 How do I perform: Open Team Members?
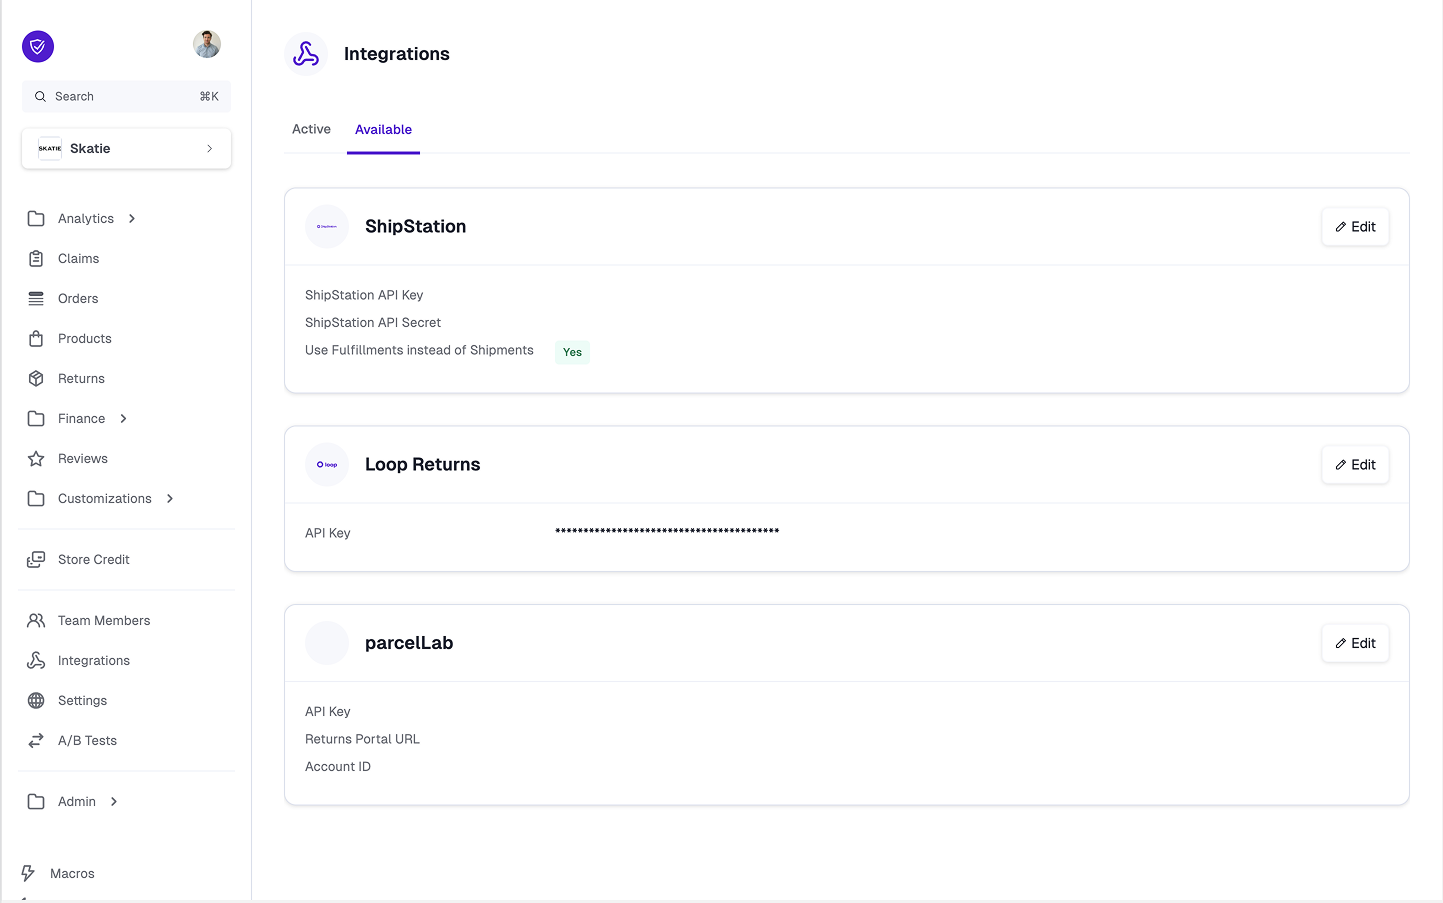pyautogui.click(x=104, y=620)
